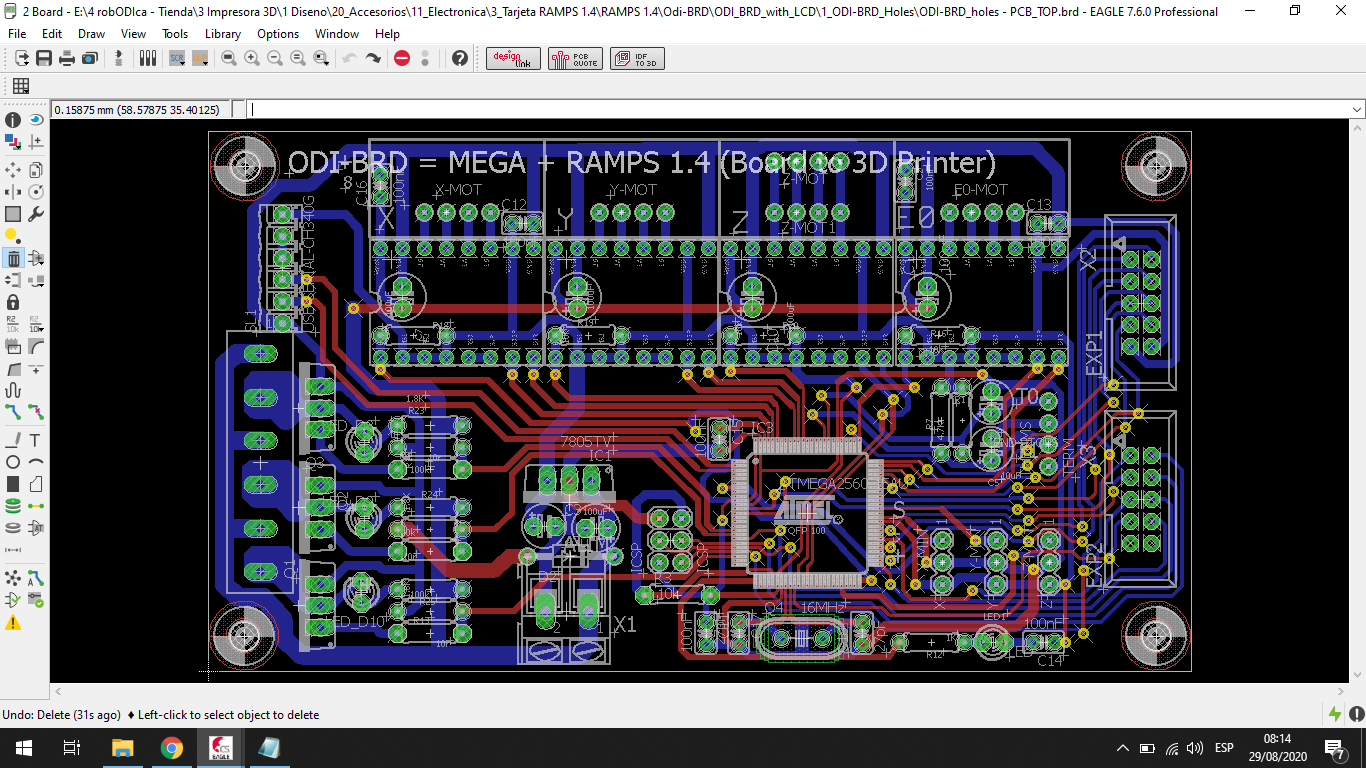Click the PCB Quote button
The width and height of the screenshot is (1366, 768).
click(x=575, y=59)
